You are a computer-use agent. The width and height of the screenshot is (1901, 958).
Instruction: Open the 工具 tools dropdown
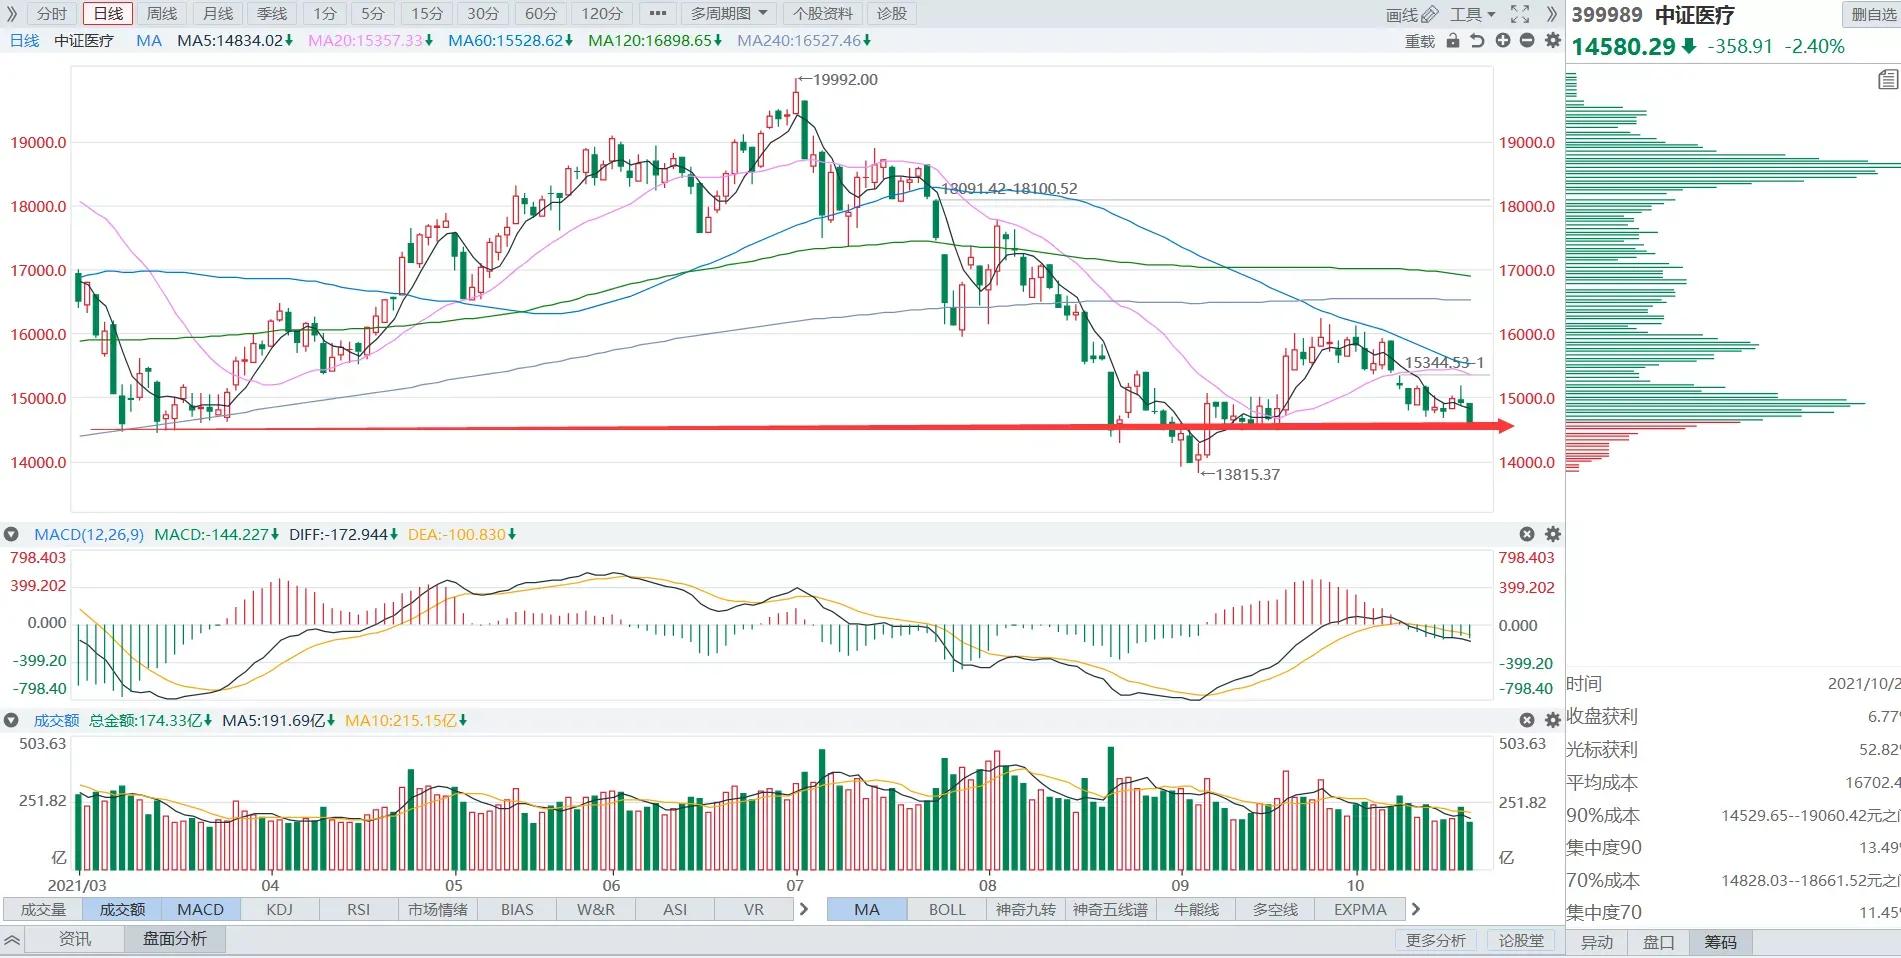pos(1472,14)
